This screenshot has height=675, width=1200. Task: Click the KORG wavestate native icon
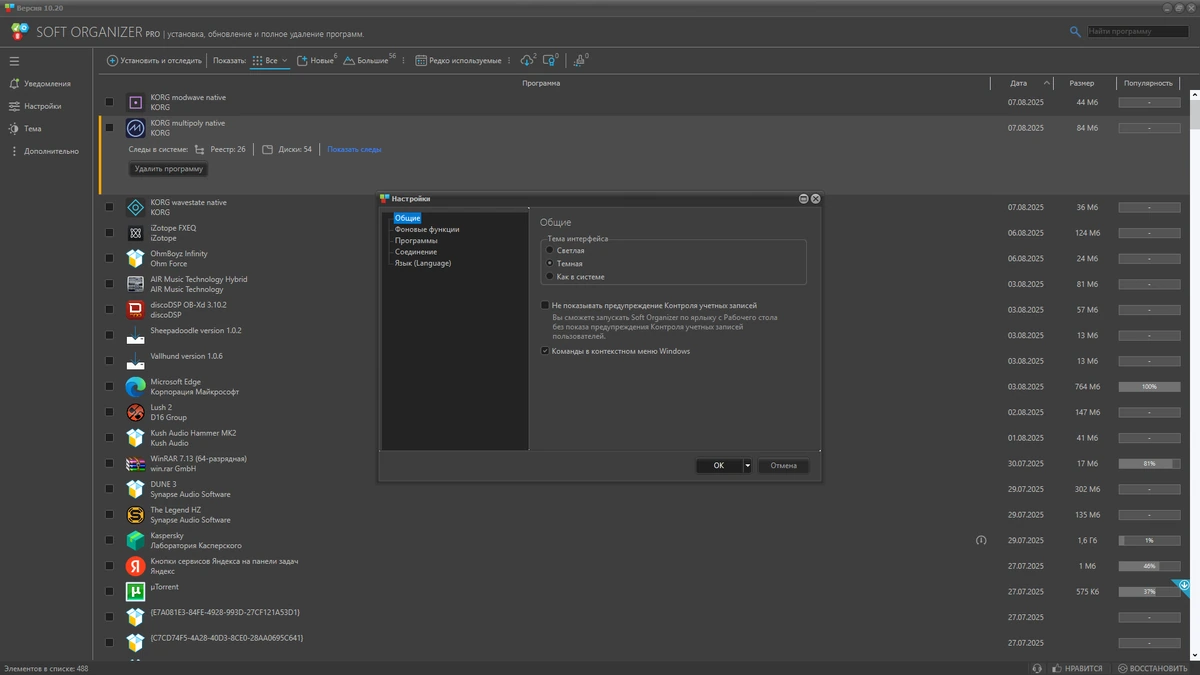[135, 207]
